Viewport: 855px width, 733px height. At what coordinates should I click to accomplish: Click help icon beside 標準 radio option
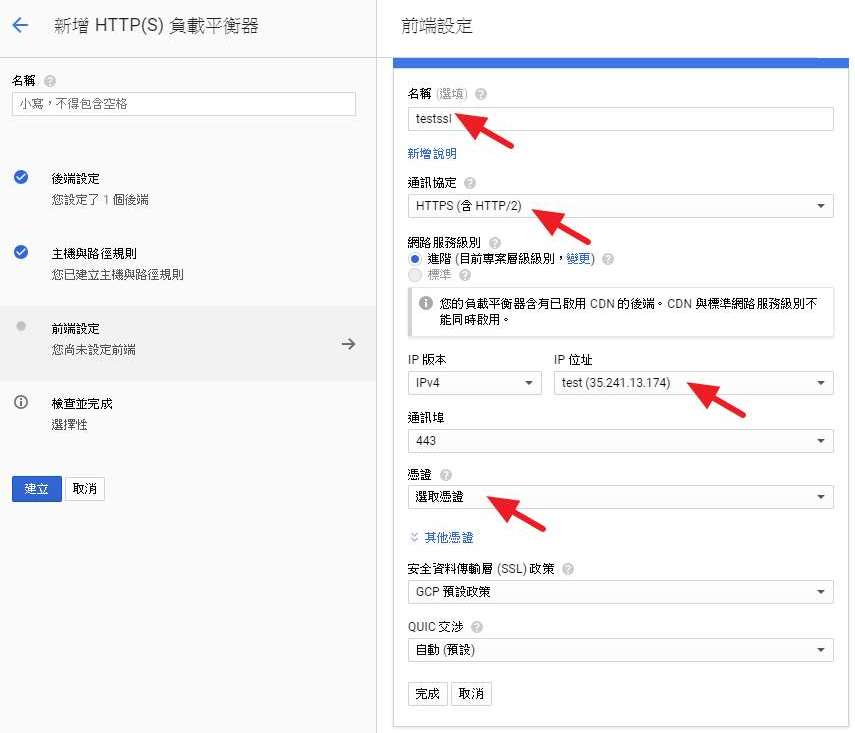point(465,275)
